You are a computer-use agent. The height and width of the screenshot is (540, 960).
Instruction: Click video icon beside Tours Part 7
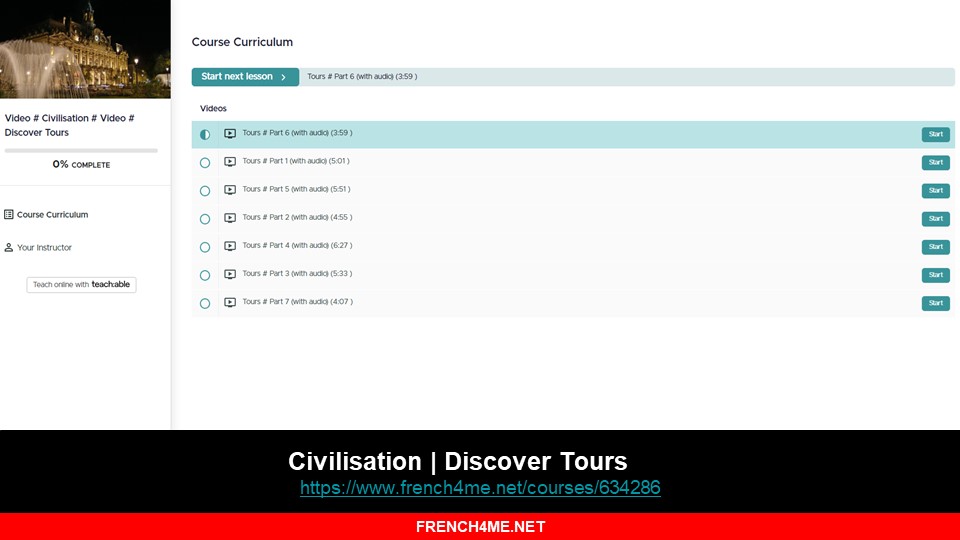[x=230, y=302]
